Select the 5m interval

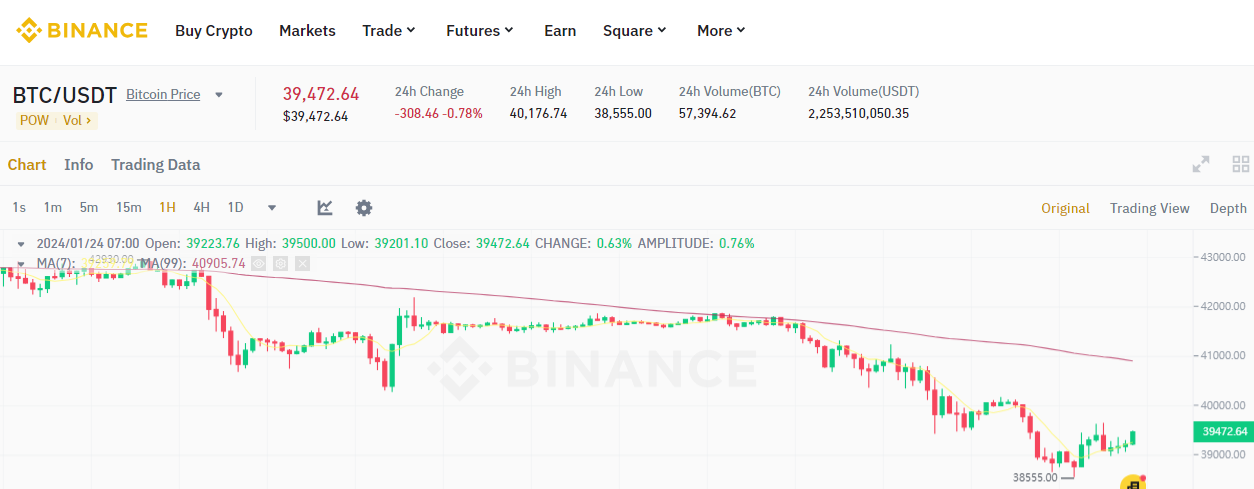pyautogui.click(x=89, y=207)
